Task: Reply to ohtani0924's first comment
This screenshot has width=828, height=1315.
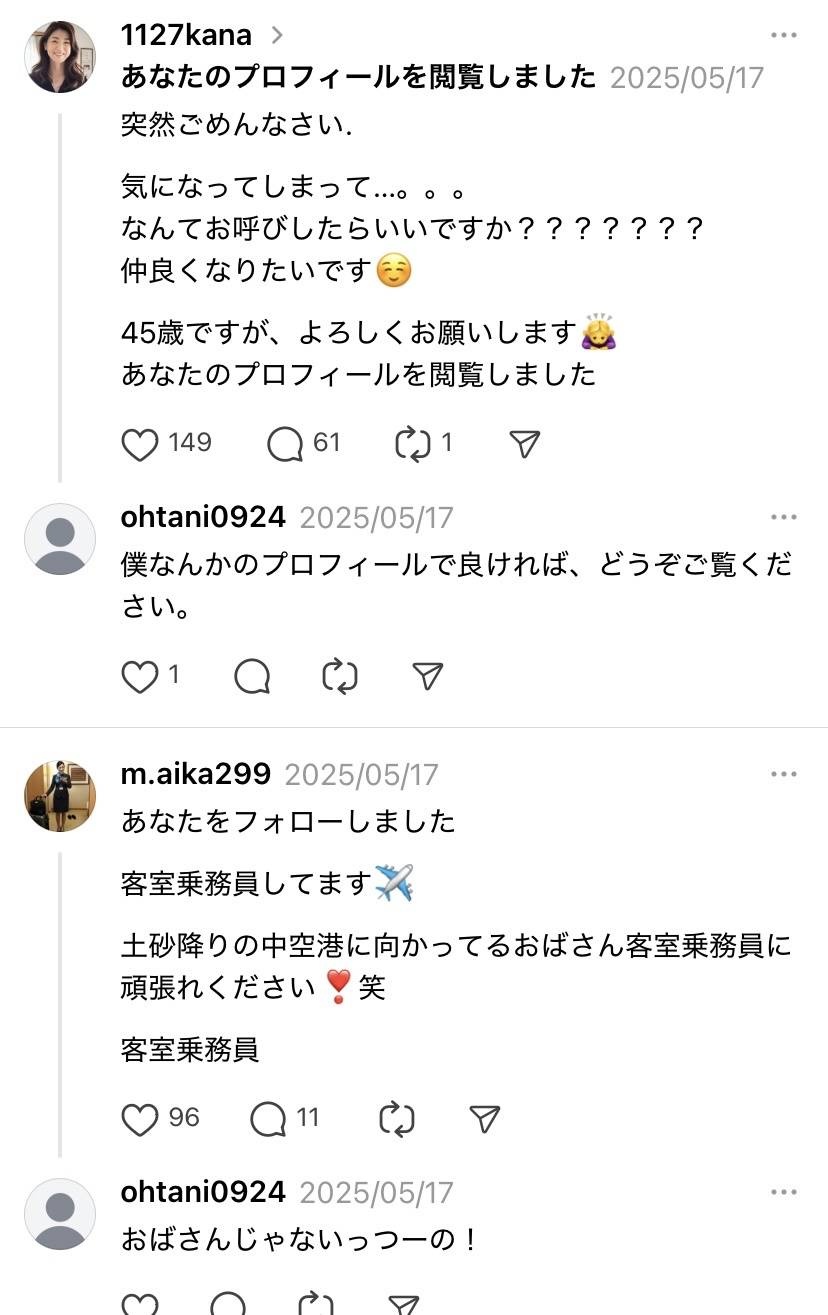Action: (x=252, y=677)
